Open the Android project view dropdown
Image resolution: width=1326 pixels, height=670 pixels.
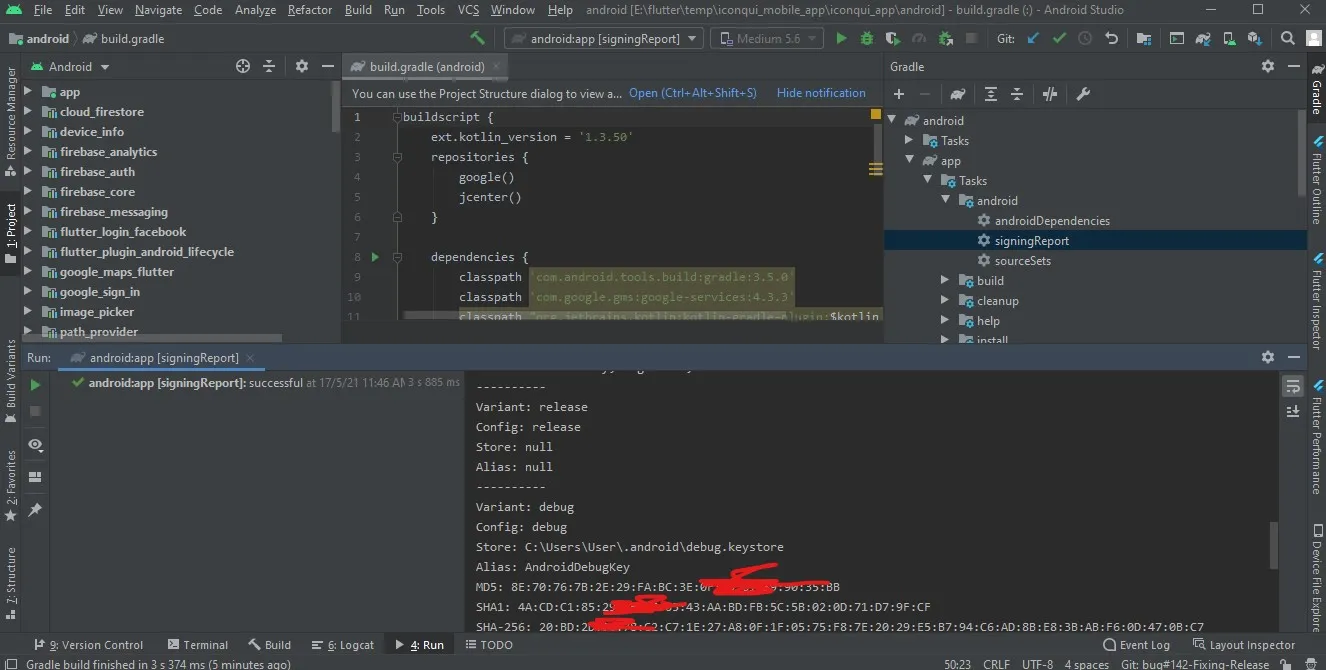coord(70,66)
